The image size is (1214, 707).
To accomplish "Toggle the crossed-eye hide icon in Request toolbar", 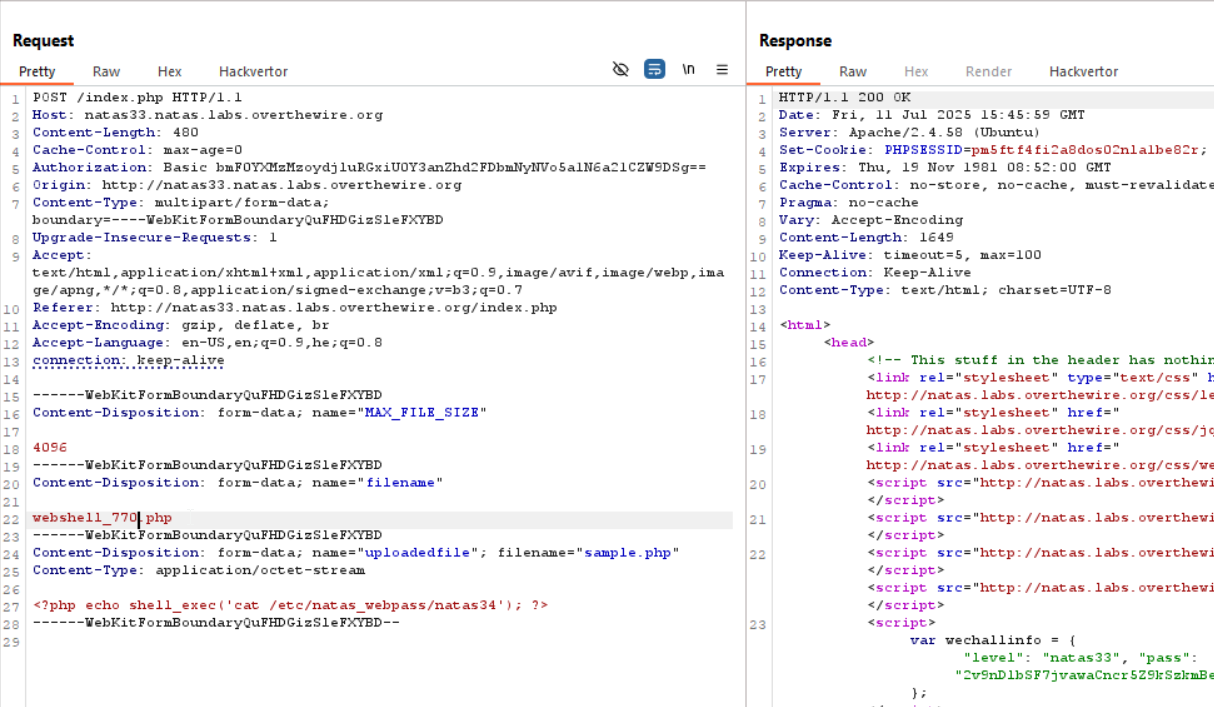I will coord(621,69).
